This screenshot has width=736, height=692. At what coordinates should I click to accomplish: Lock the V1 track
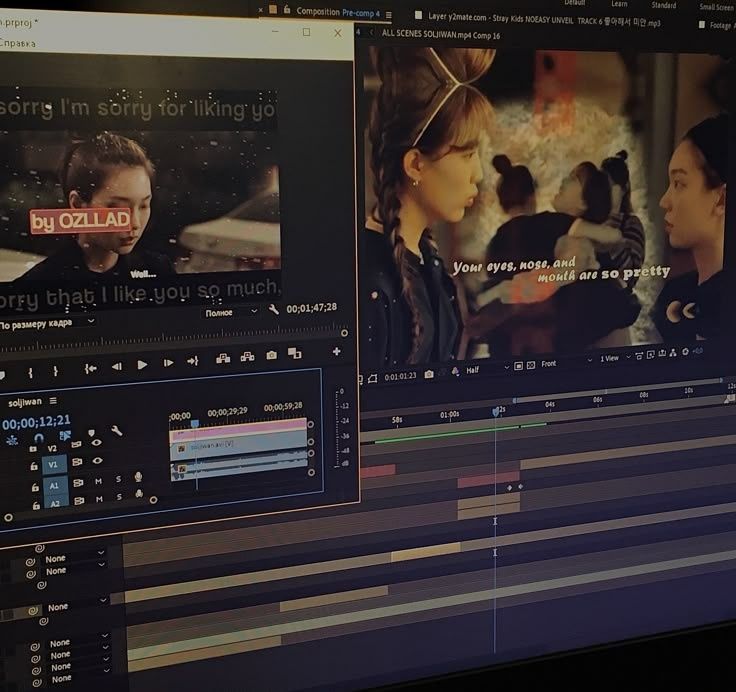point(34,466)
